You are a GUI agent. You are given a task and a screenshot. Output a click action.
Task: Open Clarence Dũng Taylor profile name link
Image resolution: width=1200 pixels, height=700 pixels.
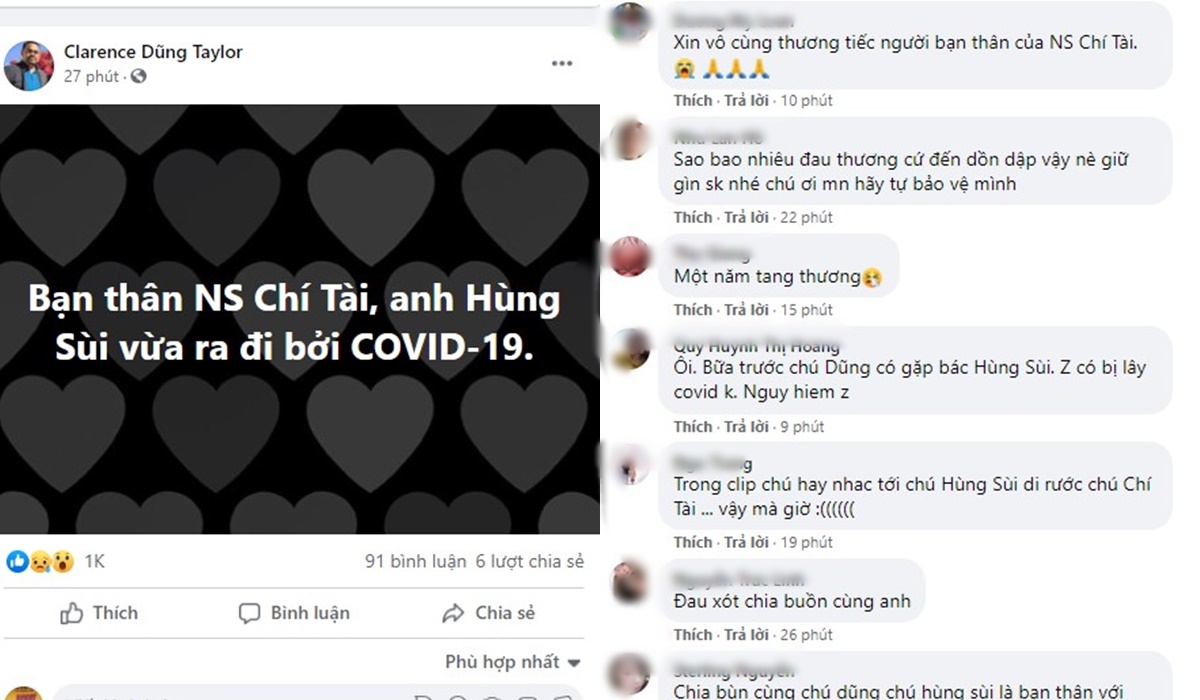click(x=153, y=52)
